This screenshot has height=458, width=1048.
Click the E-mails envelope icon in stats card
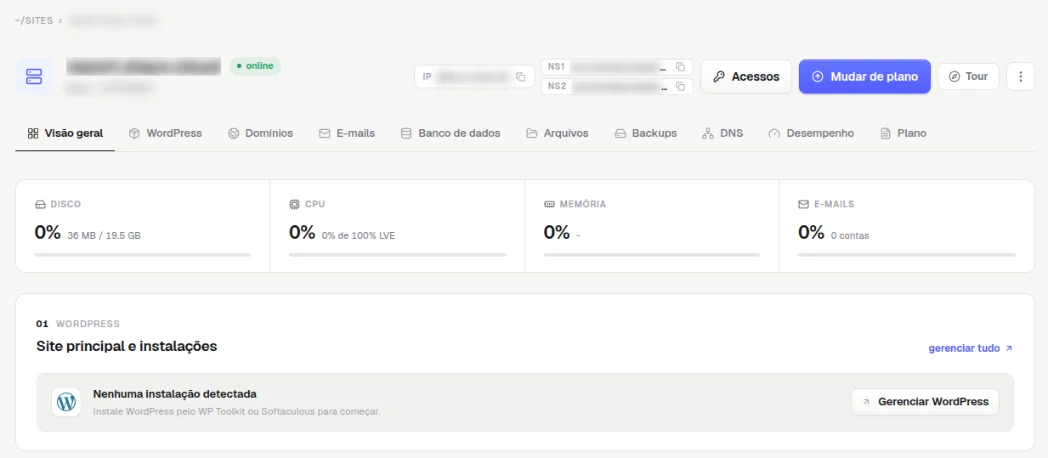804,204
